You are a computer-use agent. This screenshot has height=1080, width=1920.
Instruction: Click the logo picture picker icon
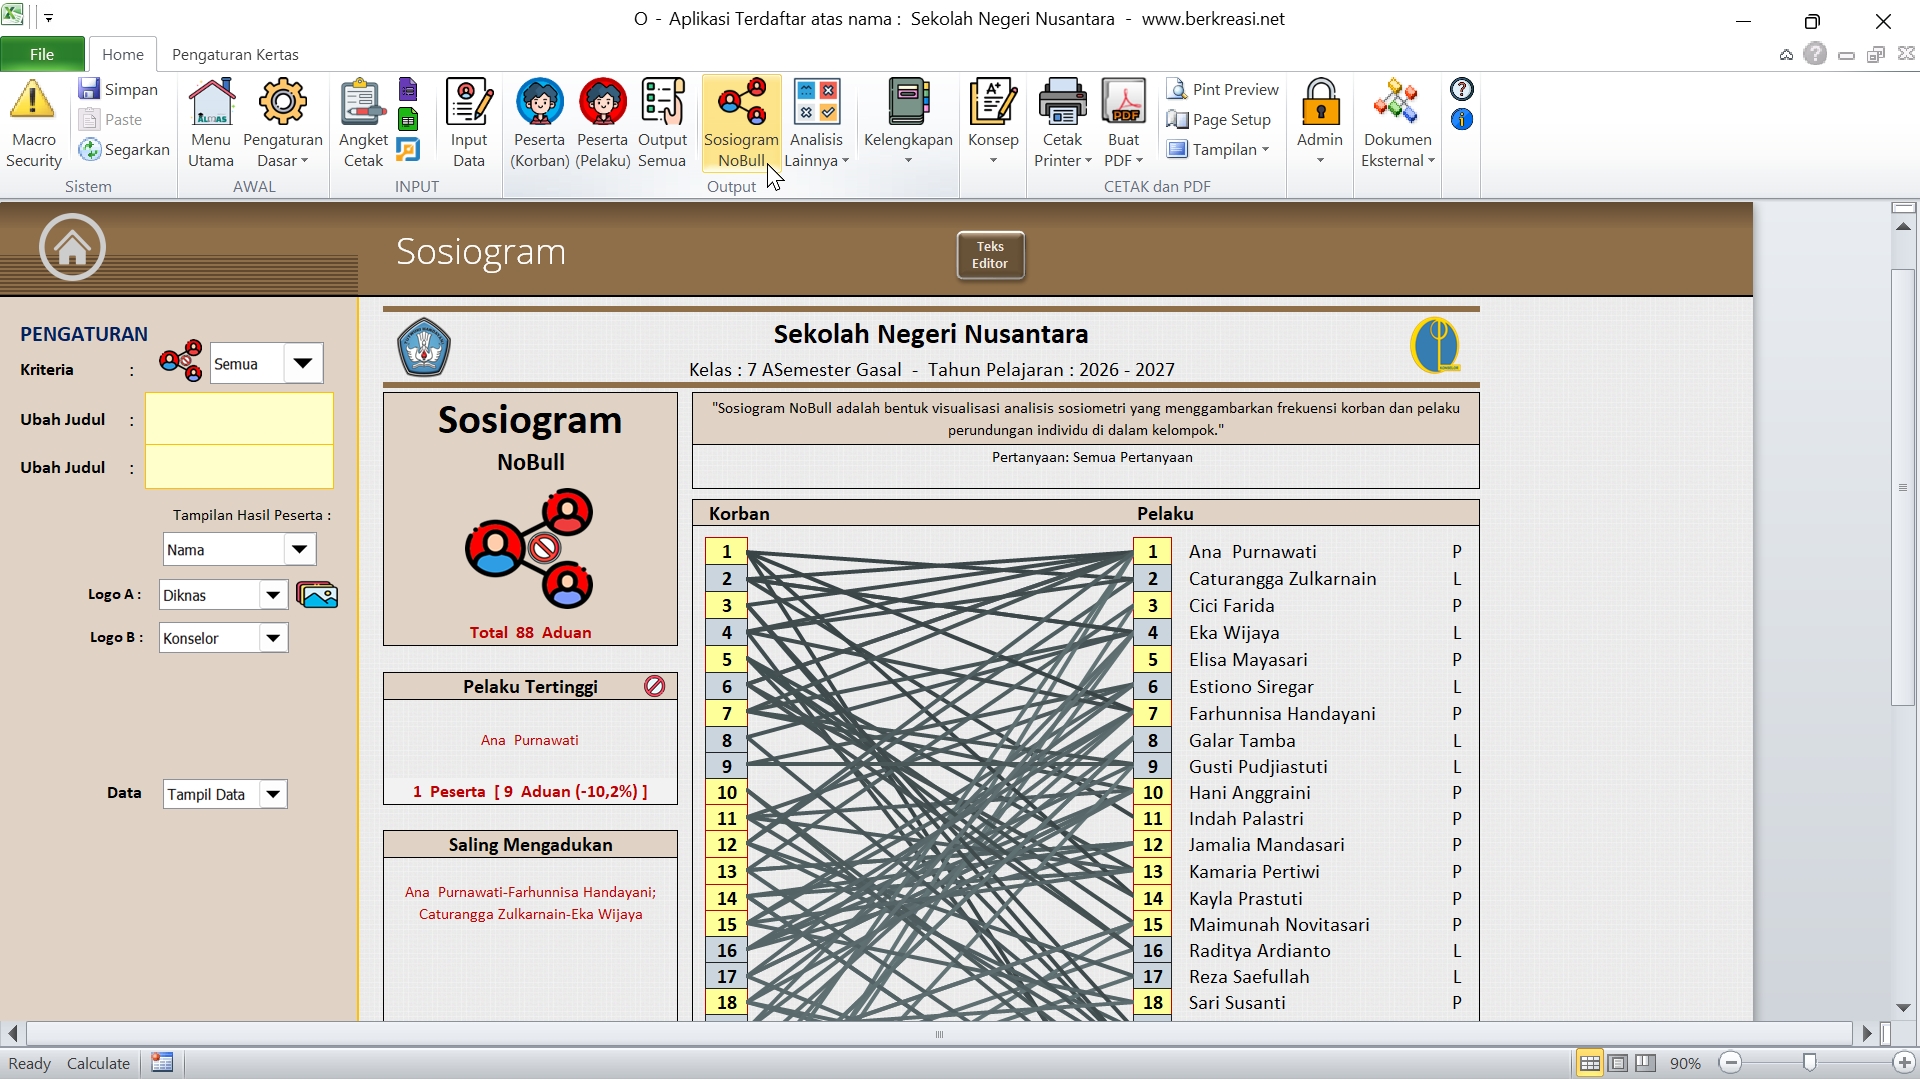point(317,595)
